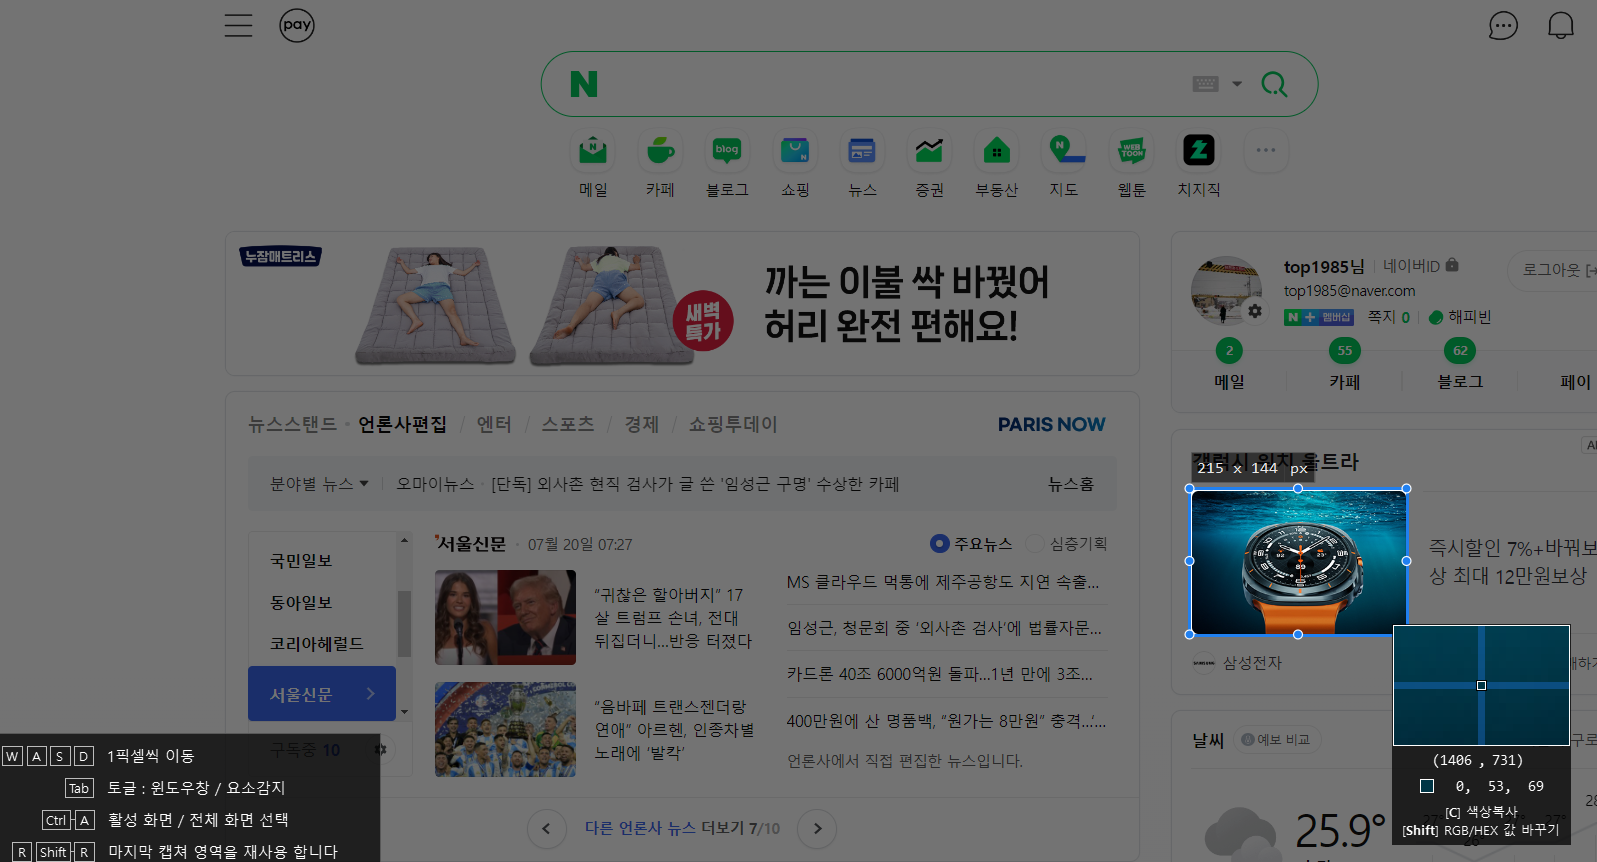Viewport: 1597px width, 862px height.
Task: Open the Galaxy Watch ad image
Action: (1298, 562)
